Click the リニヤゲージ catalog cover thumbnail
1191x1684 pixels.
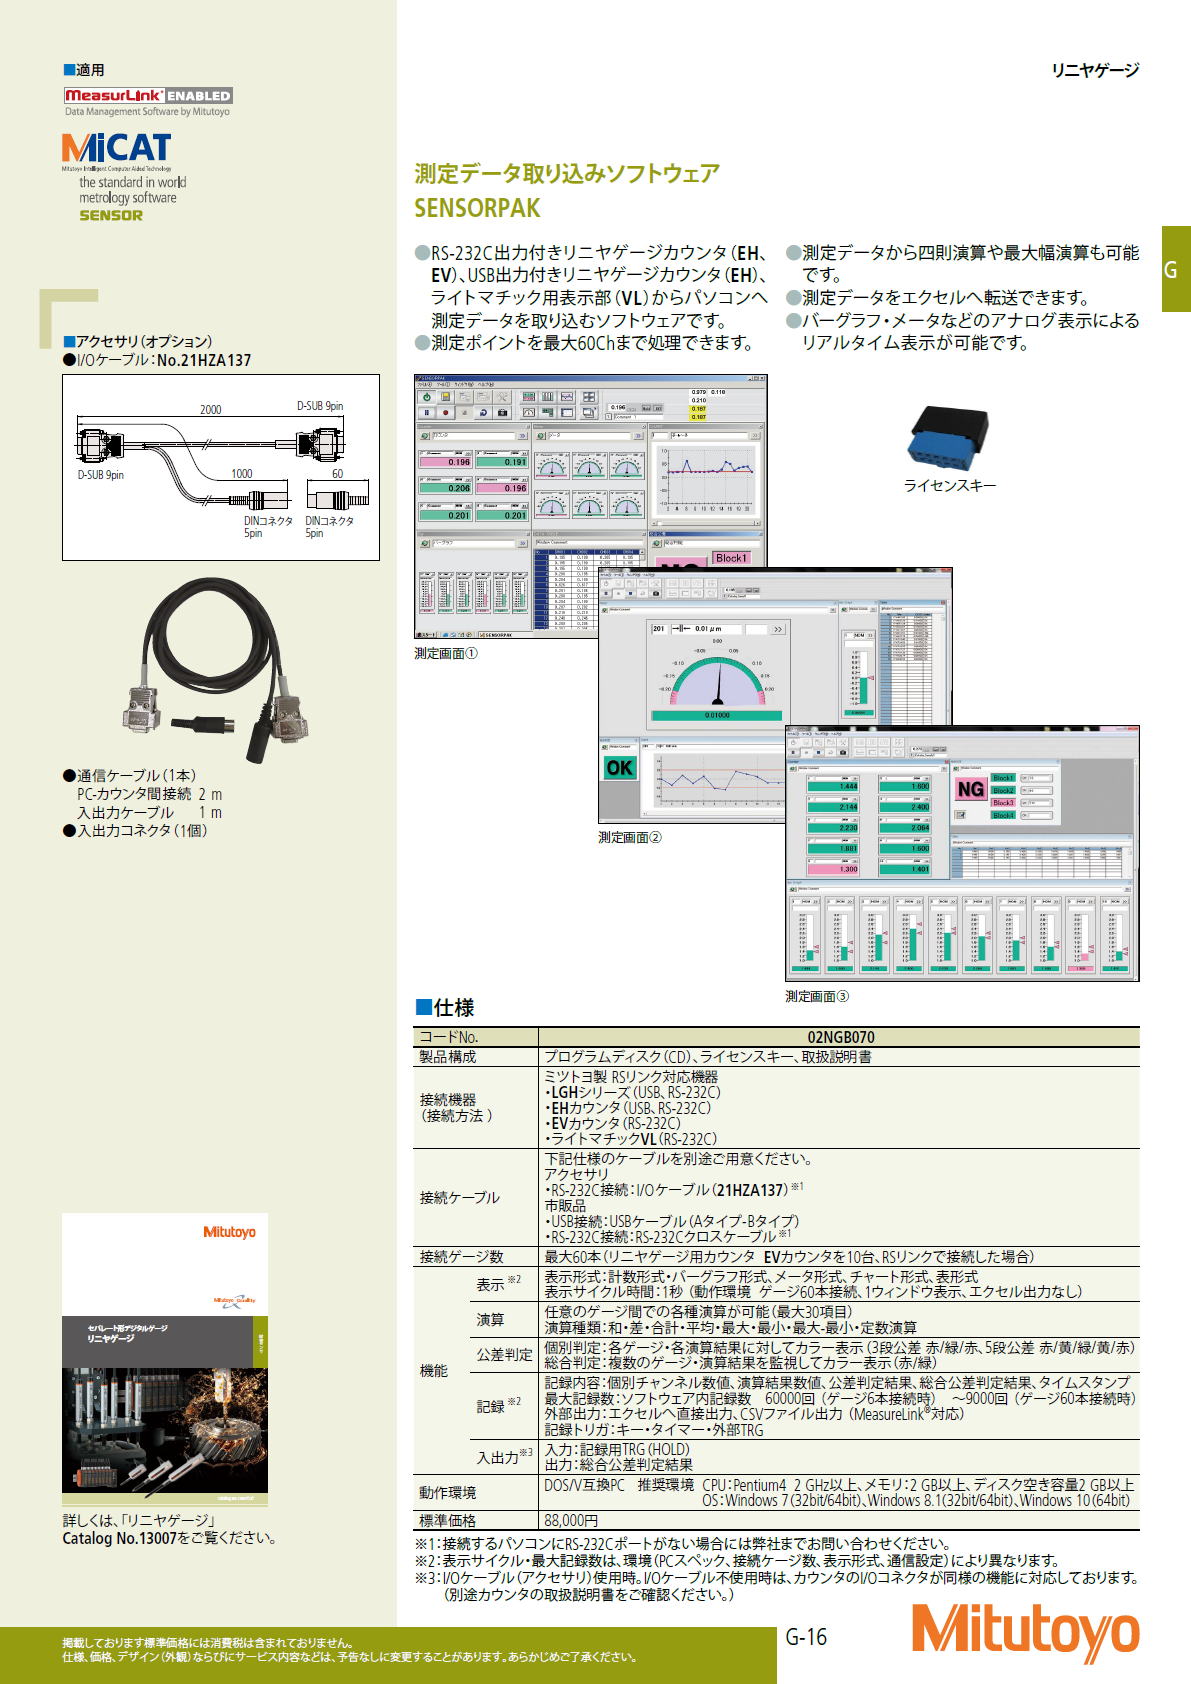click(165, 1360)
